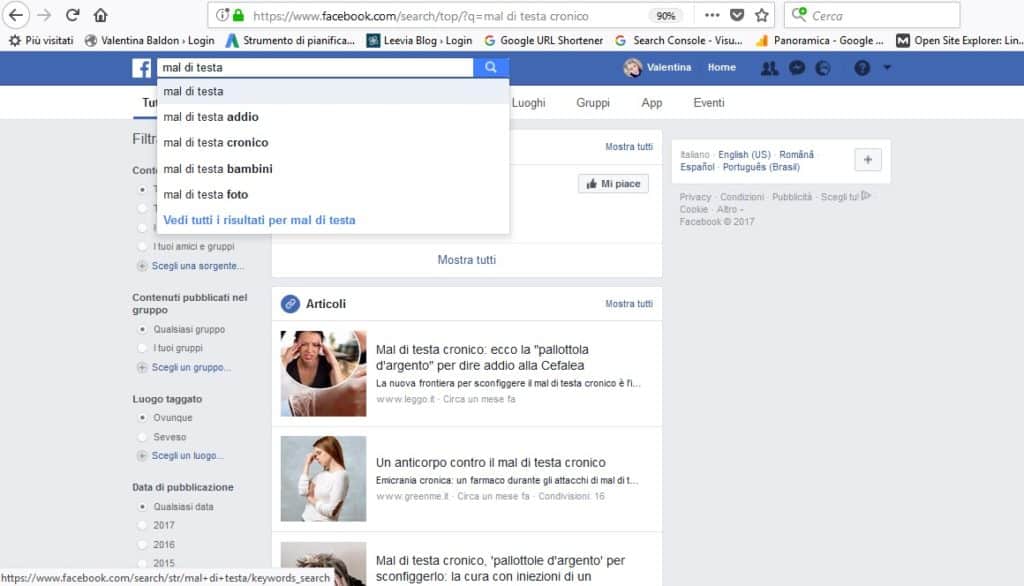Select the 'Seveso' location option

click(142, 437)
